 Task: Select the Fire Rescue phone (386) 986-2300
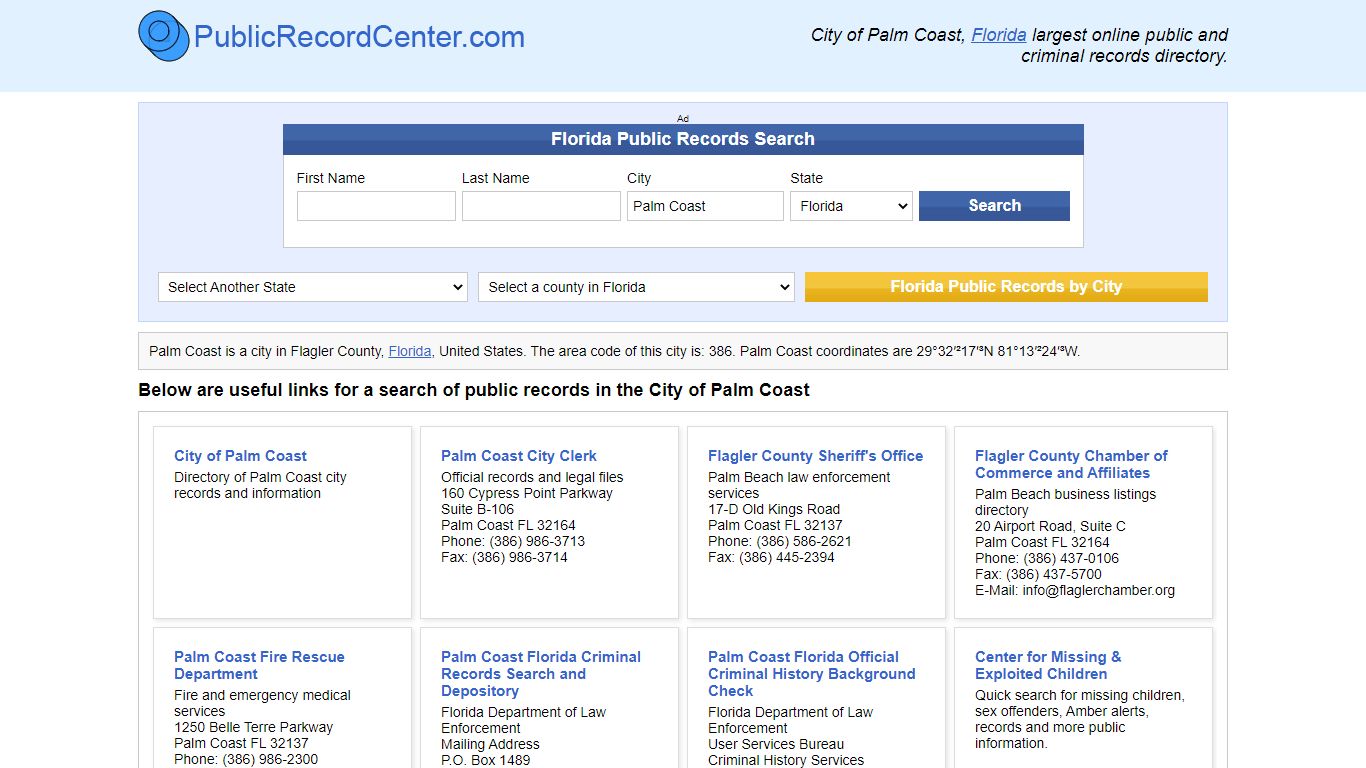270,759
